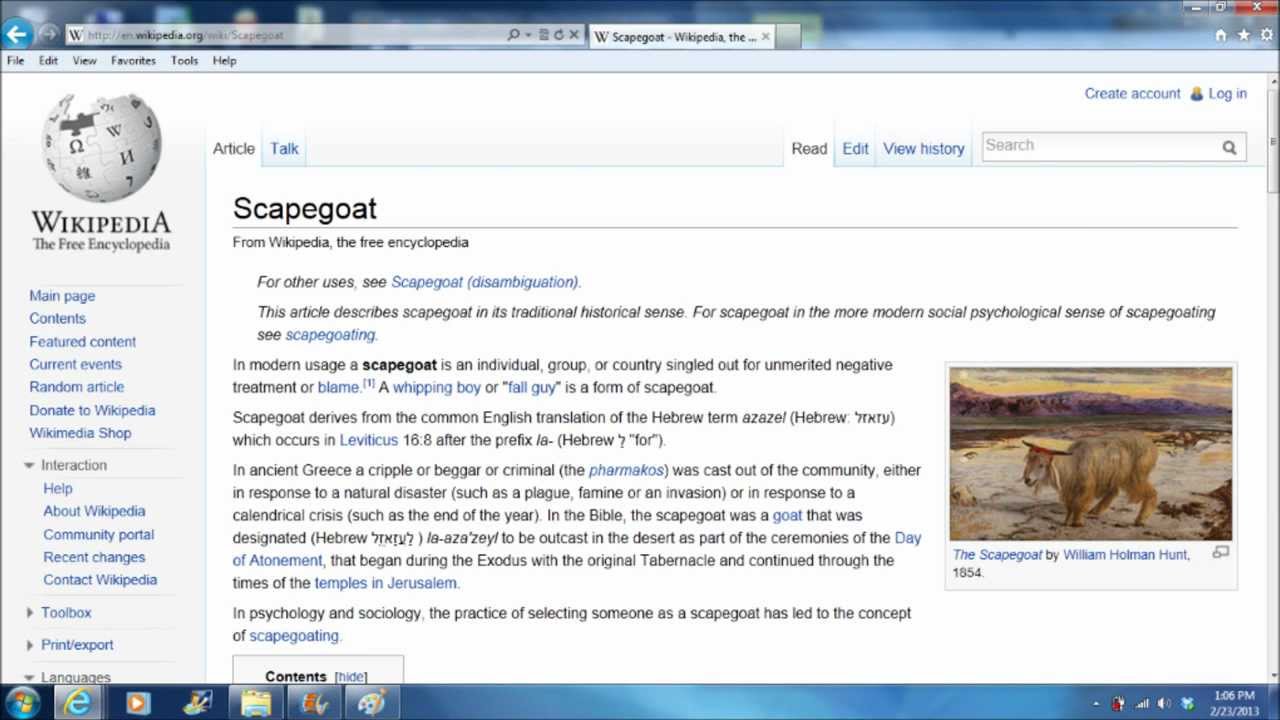Select the Article tab

pos(234,148)
